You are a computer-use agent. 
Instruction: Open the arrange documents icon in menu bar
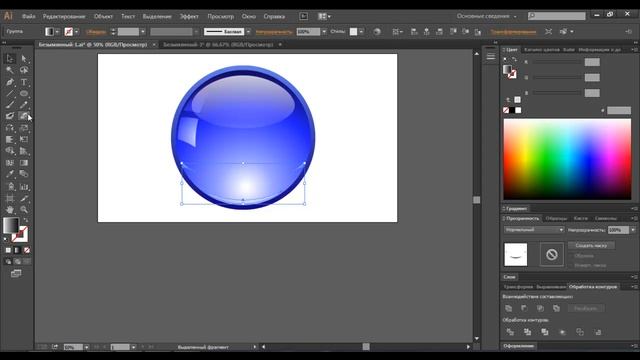pos(324,16)
